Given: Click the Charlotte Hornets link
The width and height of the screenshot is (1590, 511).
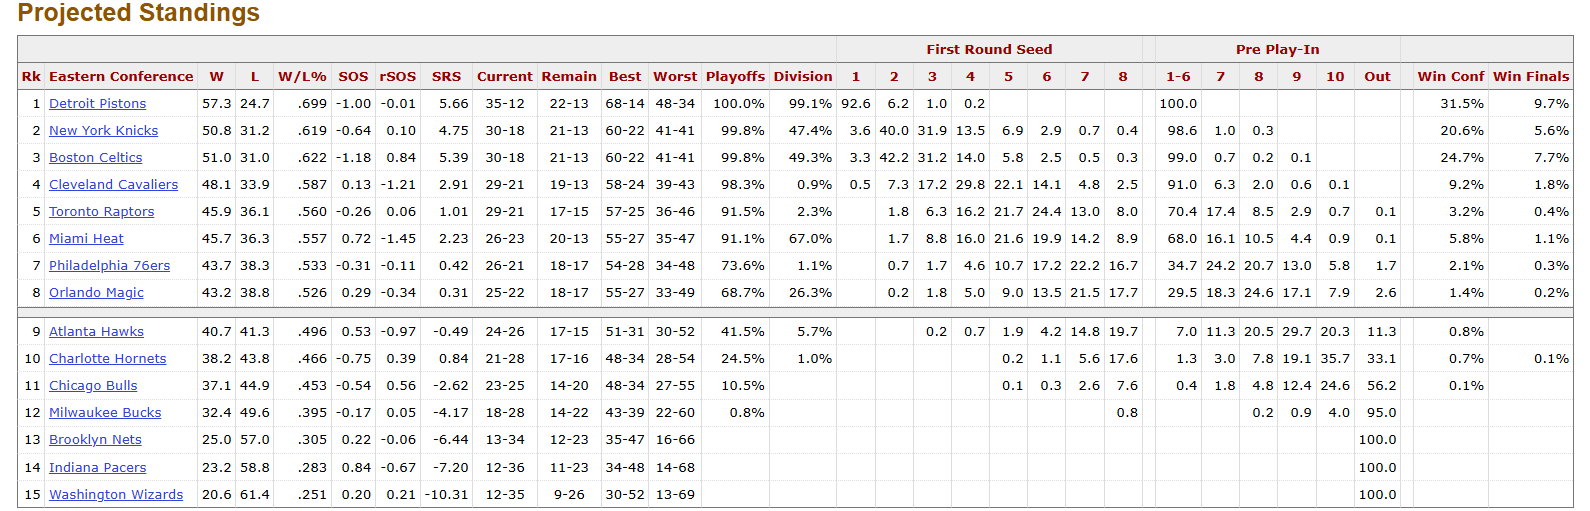Looking at the screenshot, I should tap(107, 358).
